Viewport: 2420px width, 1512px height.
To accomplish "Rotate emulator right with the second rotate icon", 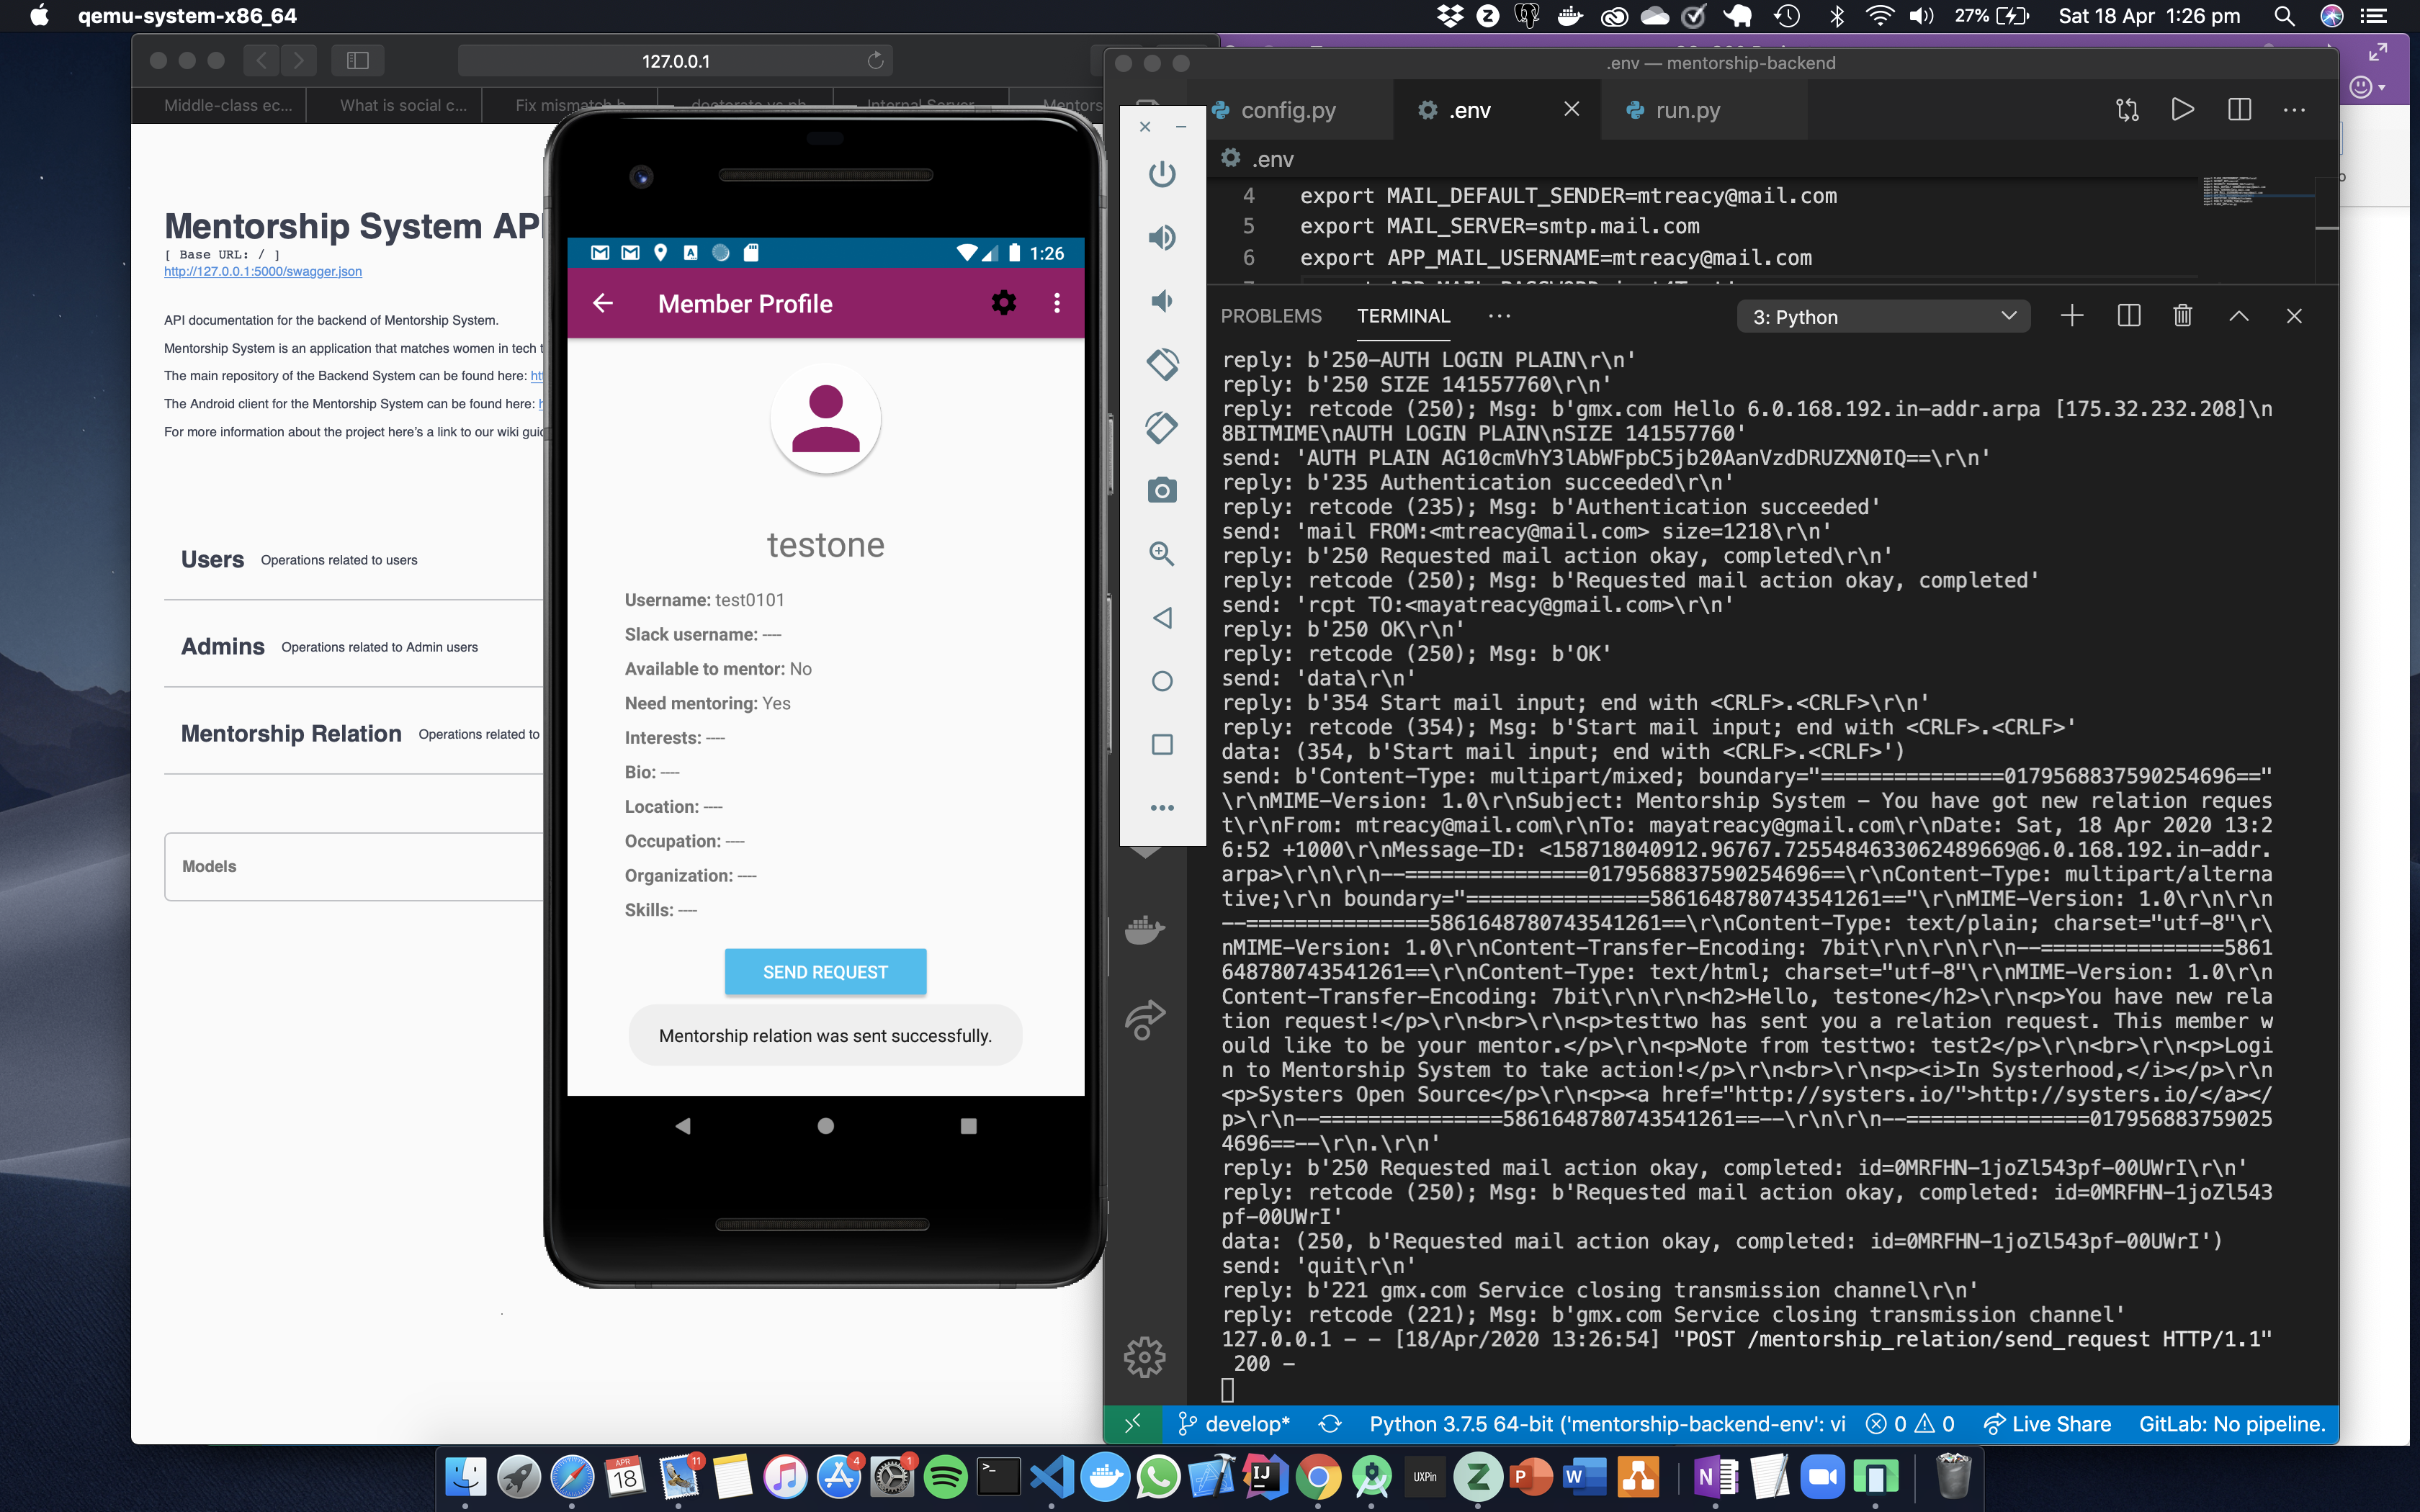I will (x=1162, y=427).
